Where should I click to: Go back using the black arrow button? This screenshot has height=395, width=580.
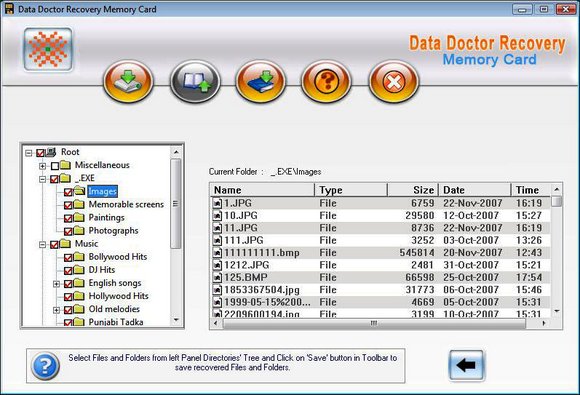[x=466, y=365]
